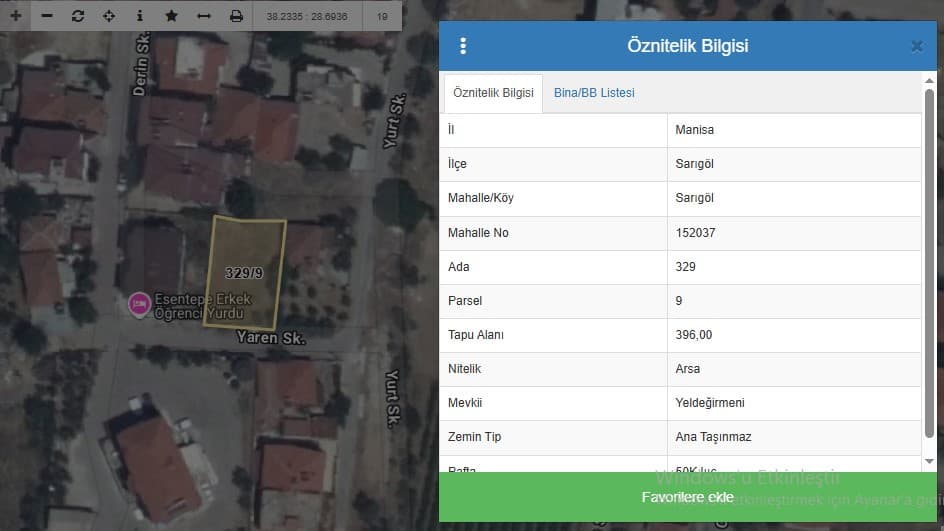Screen dimensions: 944x531
Task: Click the scroll up arrow
Action: [x=929, y=81]
